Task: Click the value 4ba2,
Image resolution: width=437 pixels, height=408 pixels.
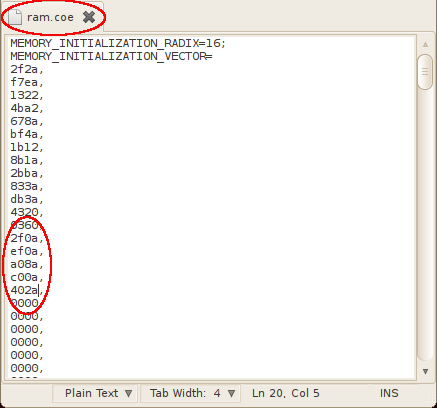Action: pos(27,108)
